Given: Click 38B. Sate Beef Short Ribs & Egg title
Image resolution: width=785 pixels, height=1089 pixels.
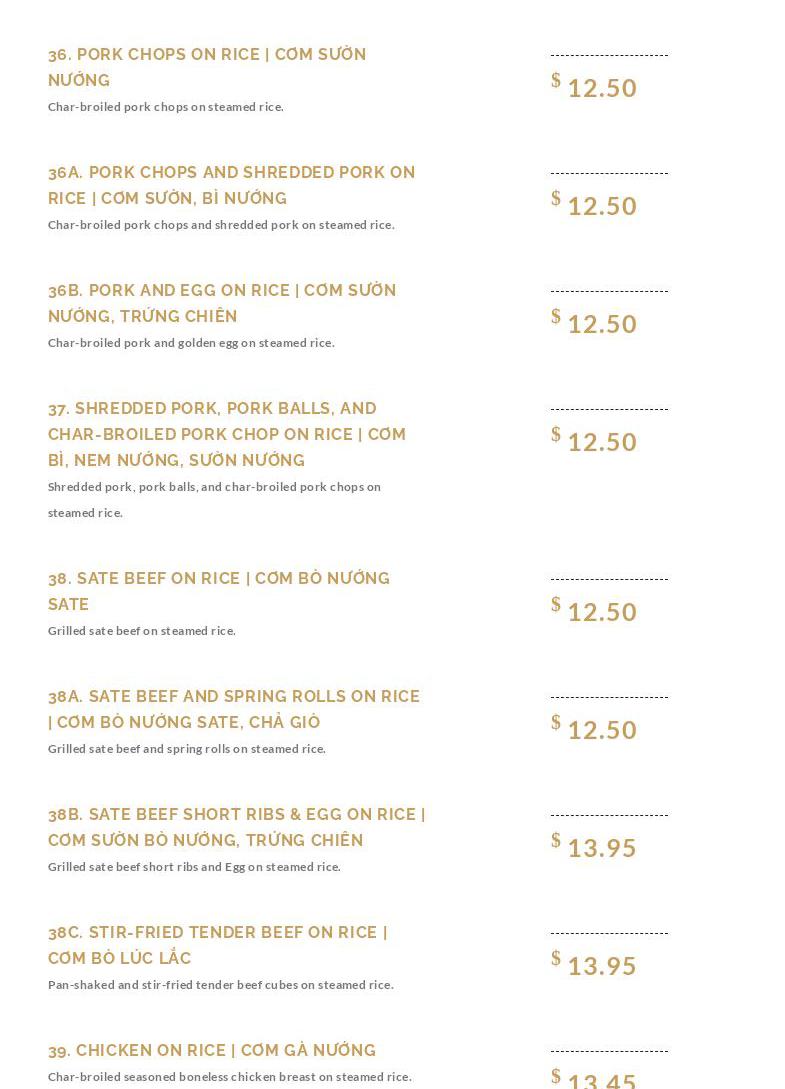Looking at the screenshot, I should coord(236,827).
